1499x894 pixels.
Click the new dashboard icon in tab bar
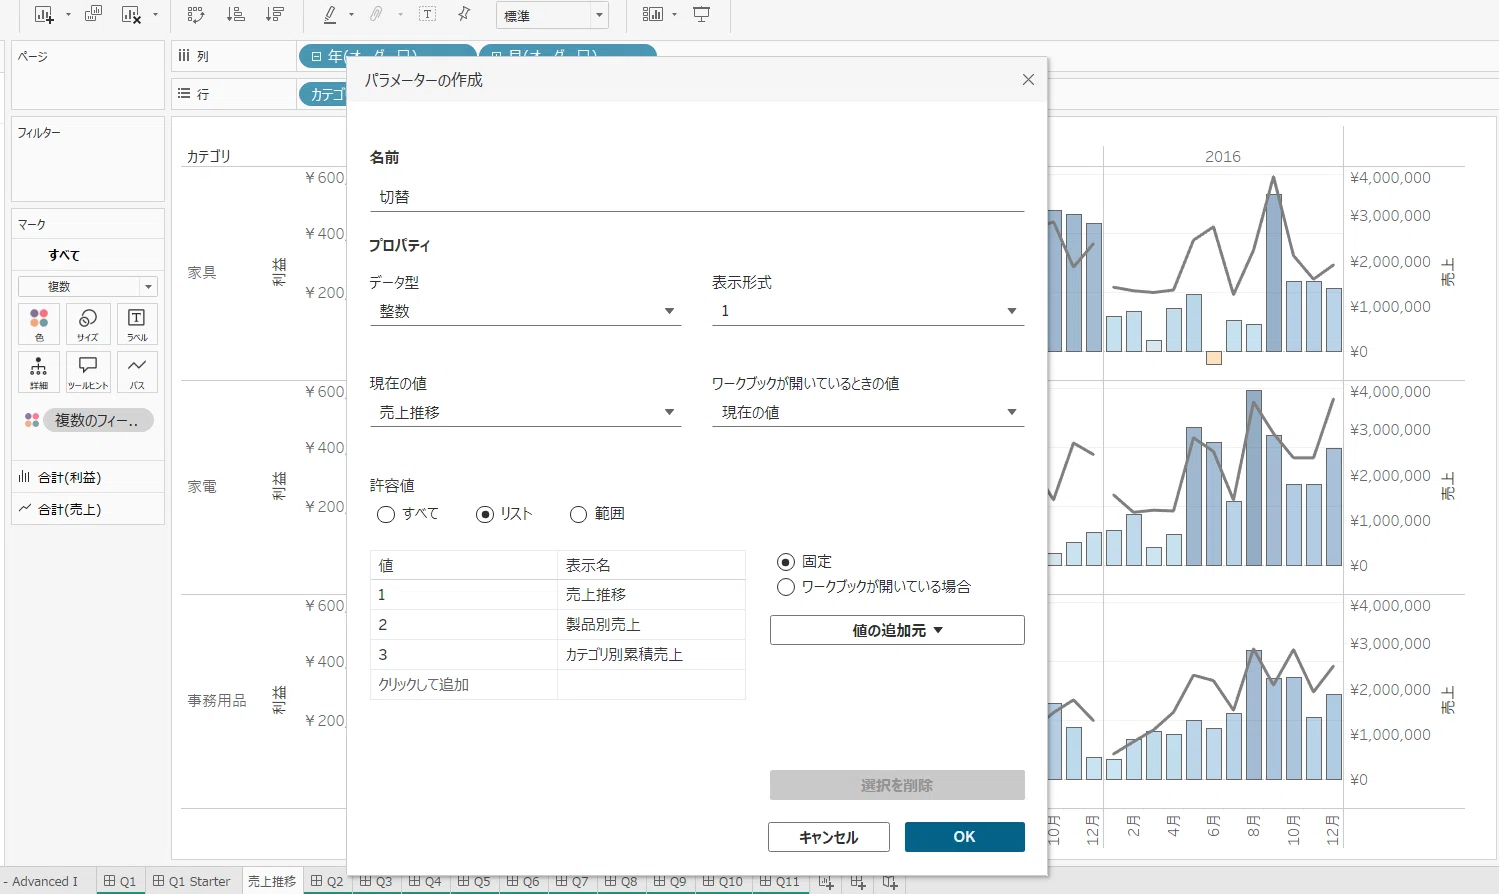click(x=858, y=882)
